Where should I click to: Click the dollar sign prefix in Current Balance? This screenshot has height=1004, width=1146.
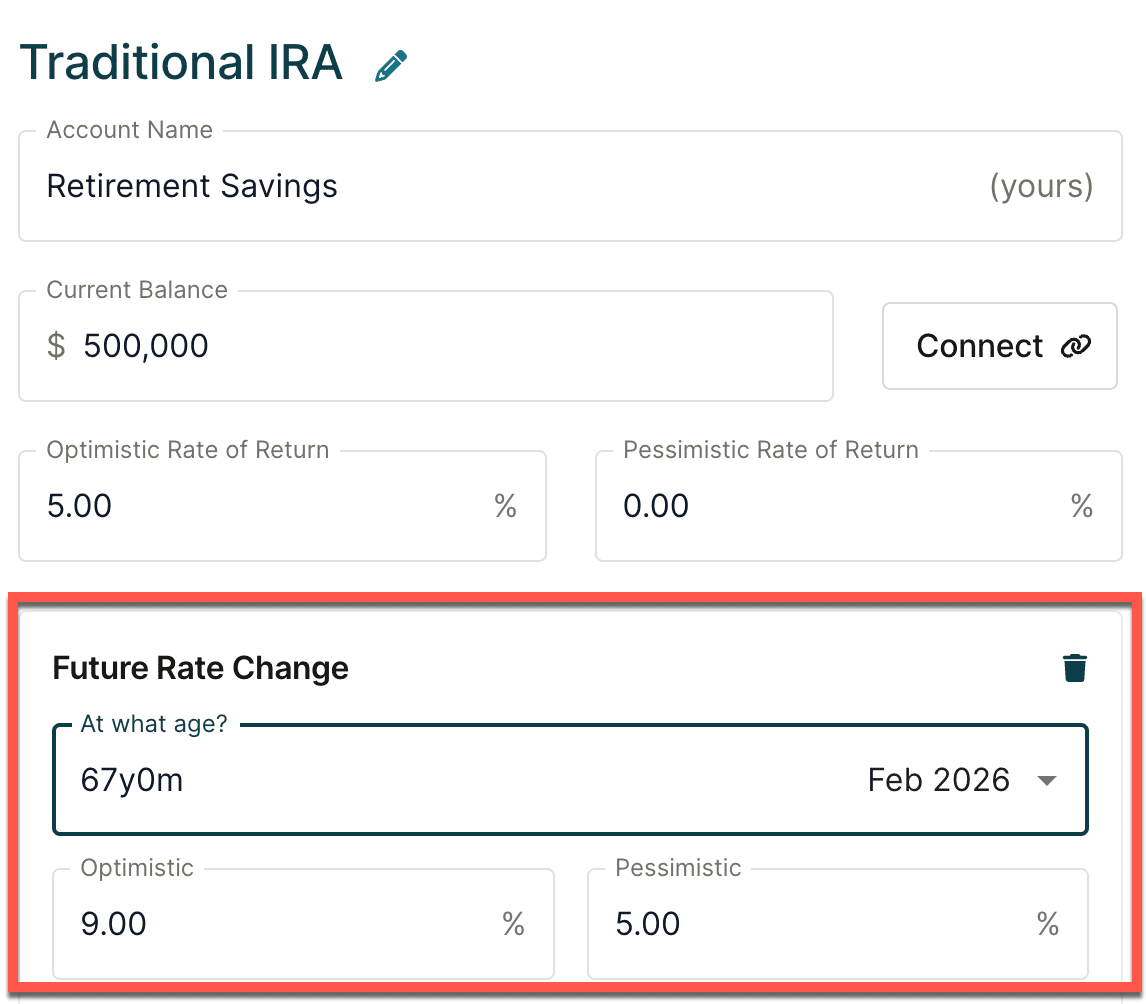click(x=56, y=346)
